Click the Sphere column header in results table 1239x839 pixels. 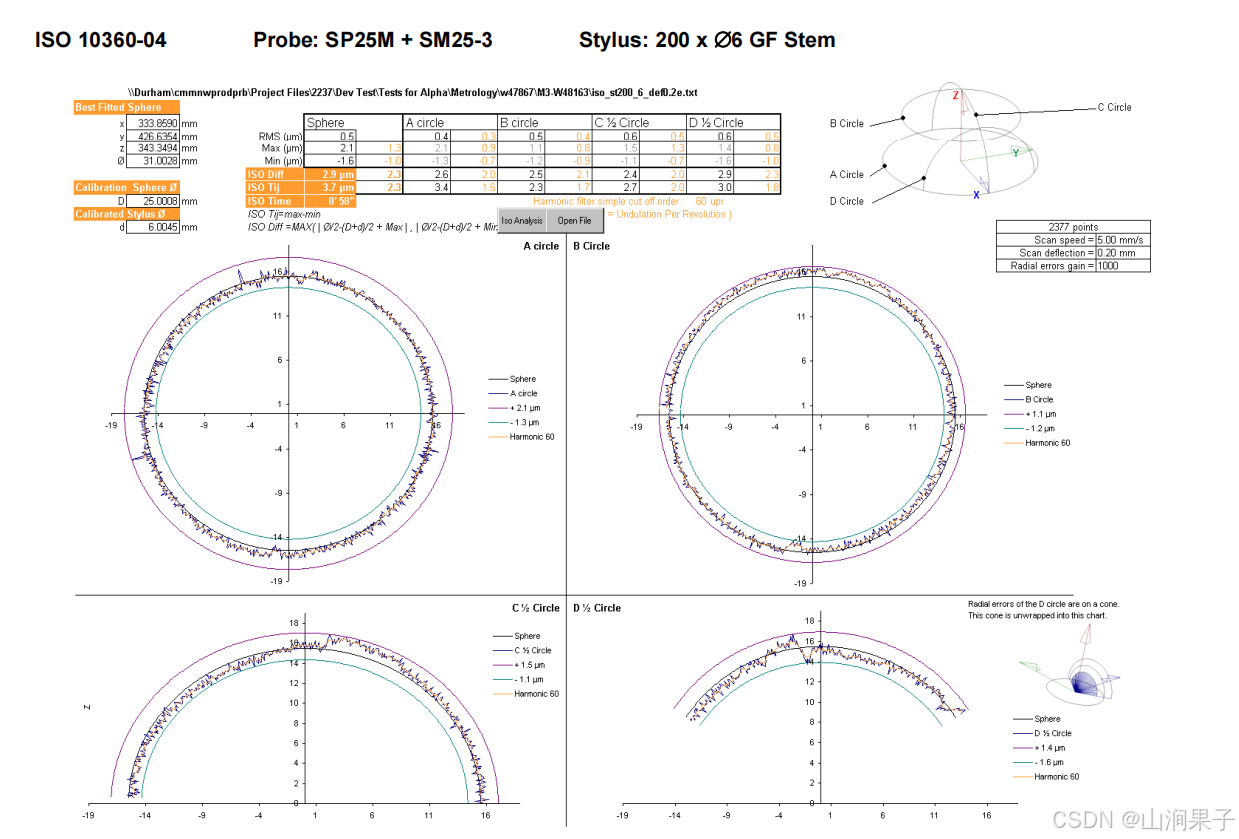[x=353, y=122]
